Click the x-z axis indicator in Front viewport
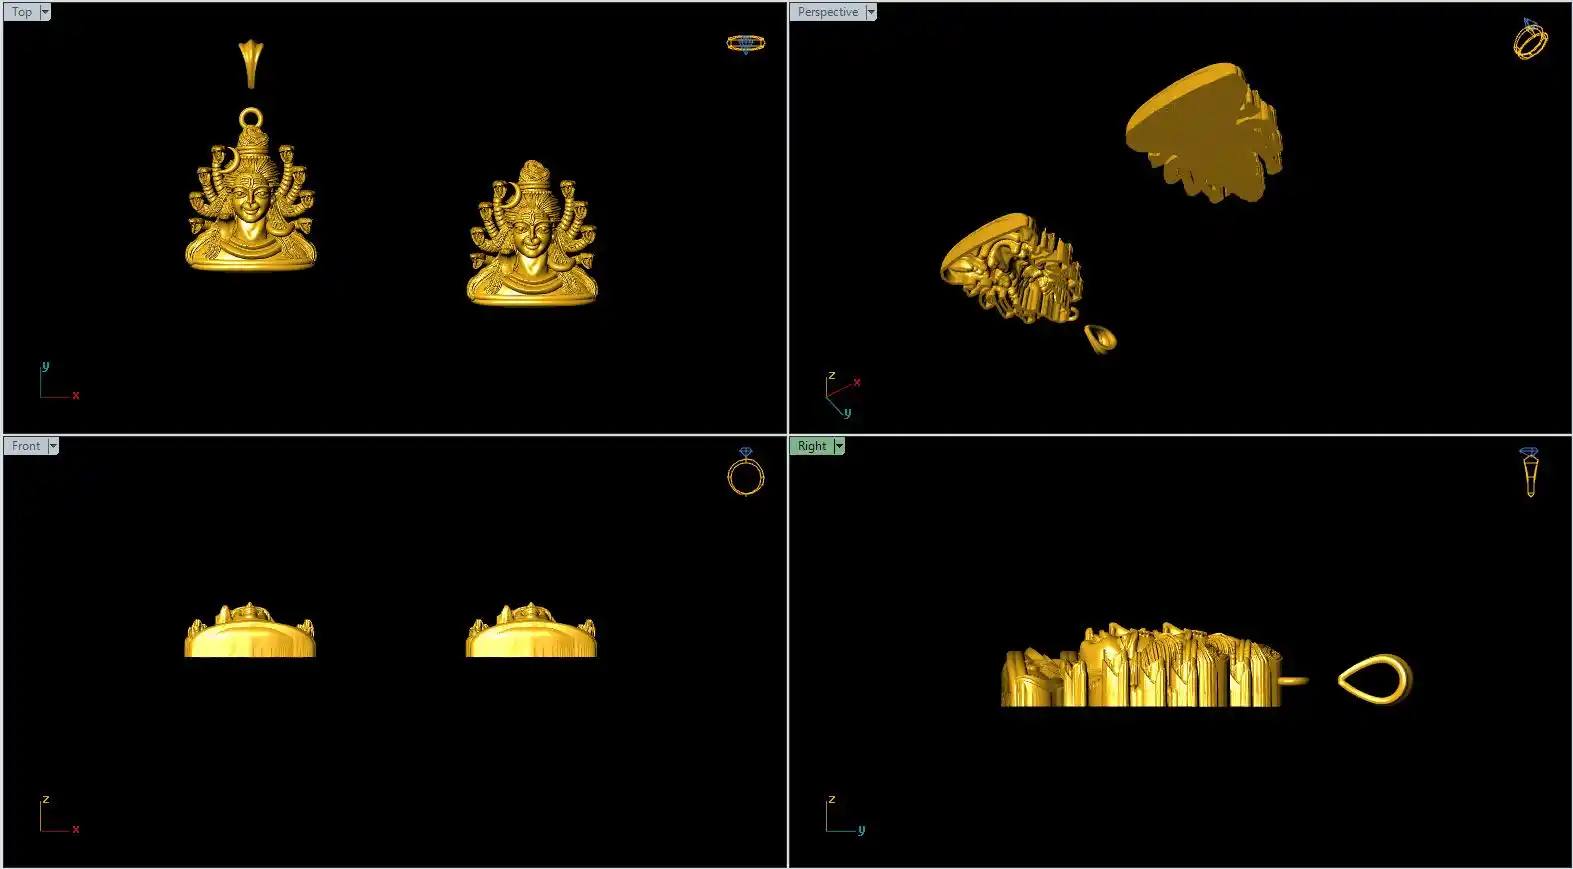This screenshot has height=869, width=1573. pyautogui.click(x=57, y=815)
